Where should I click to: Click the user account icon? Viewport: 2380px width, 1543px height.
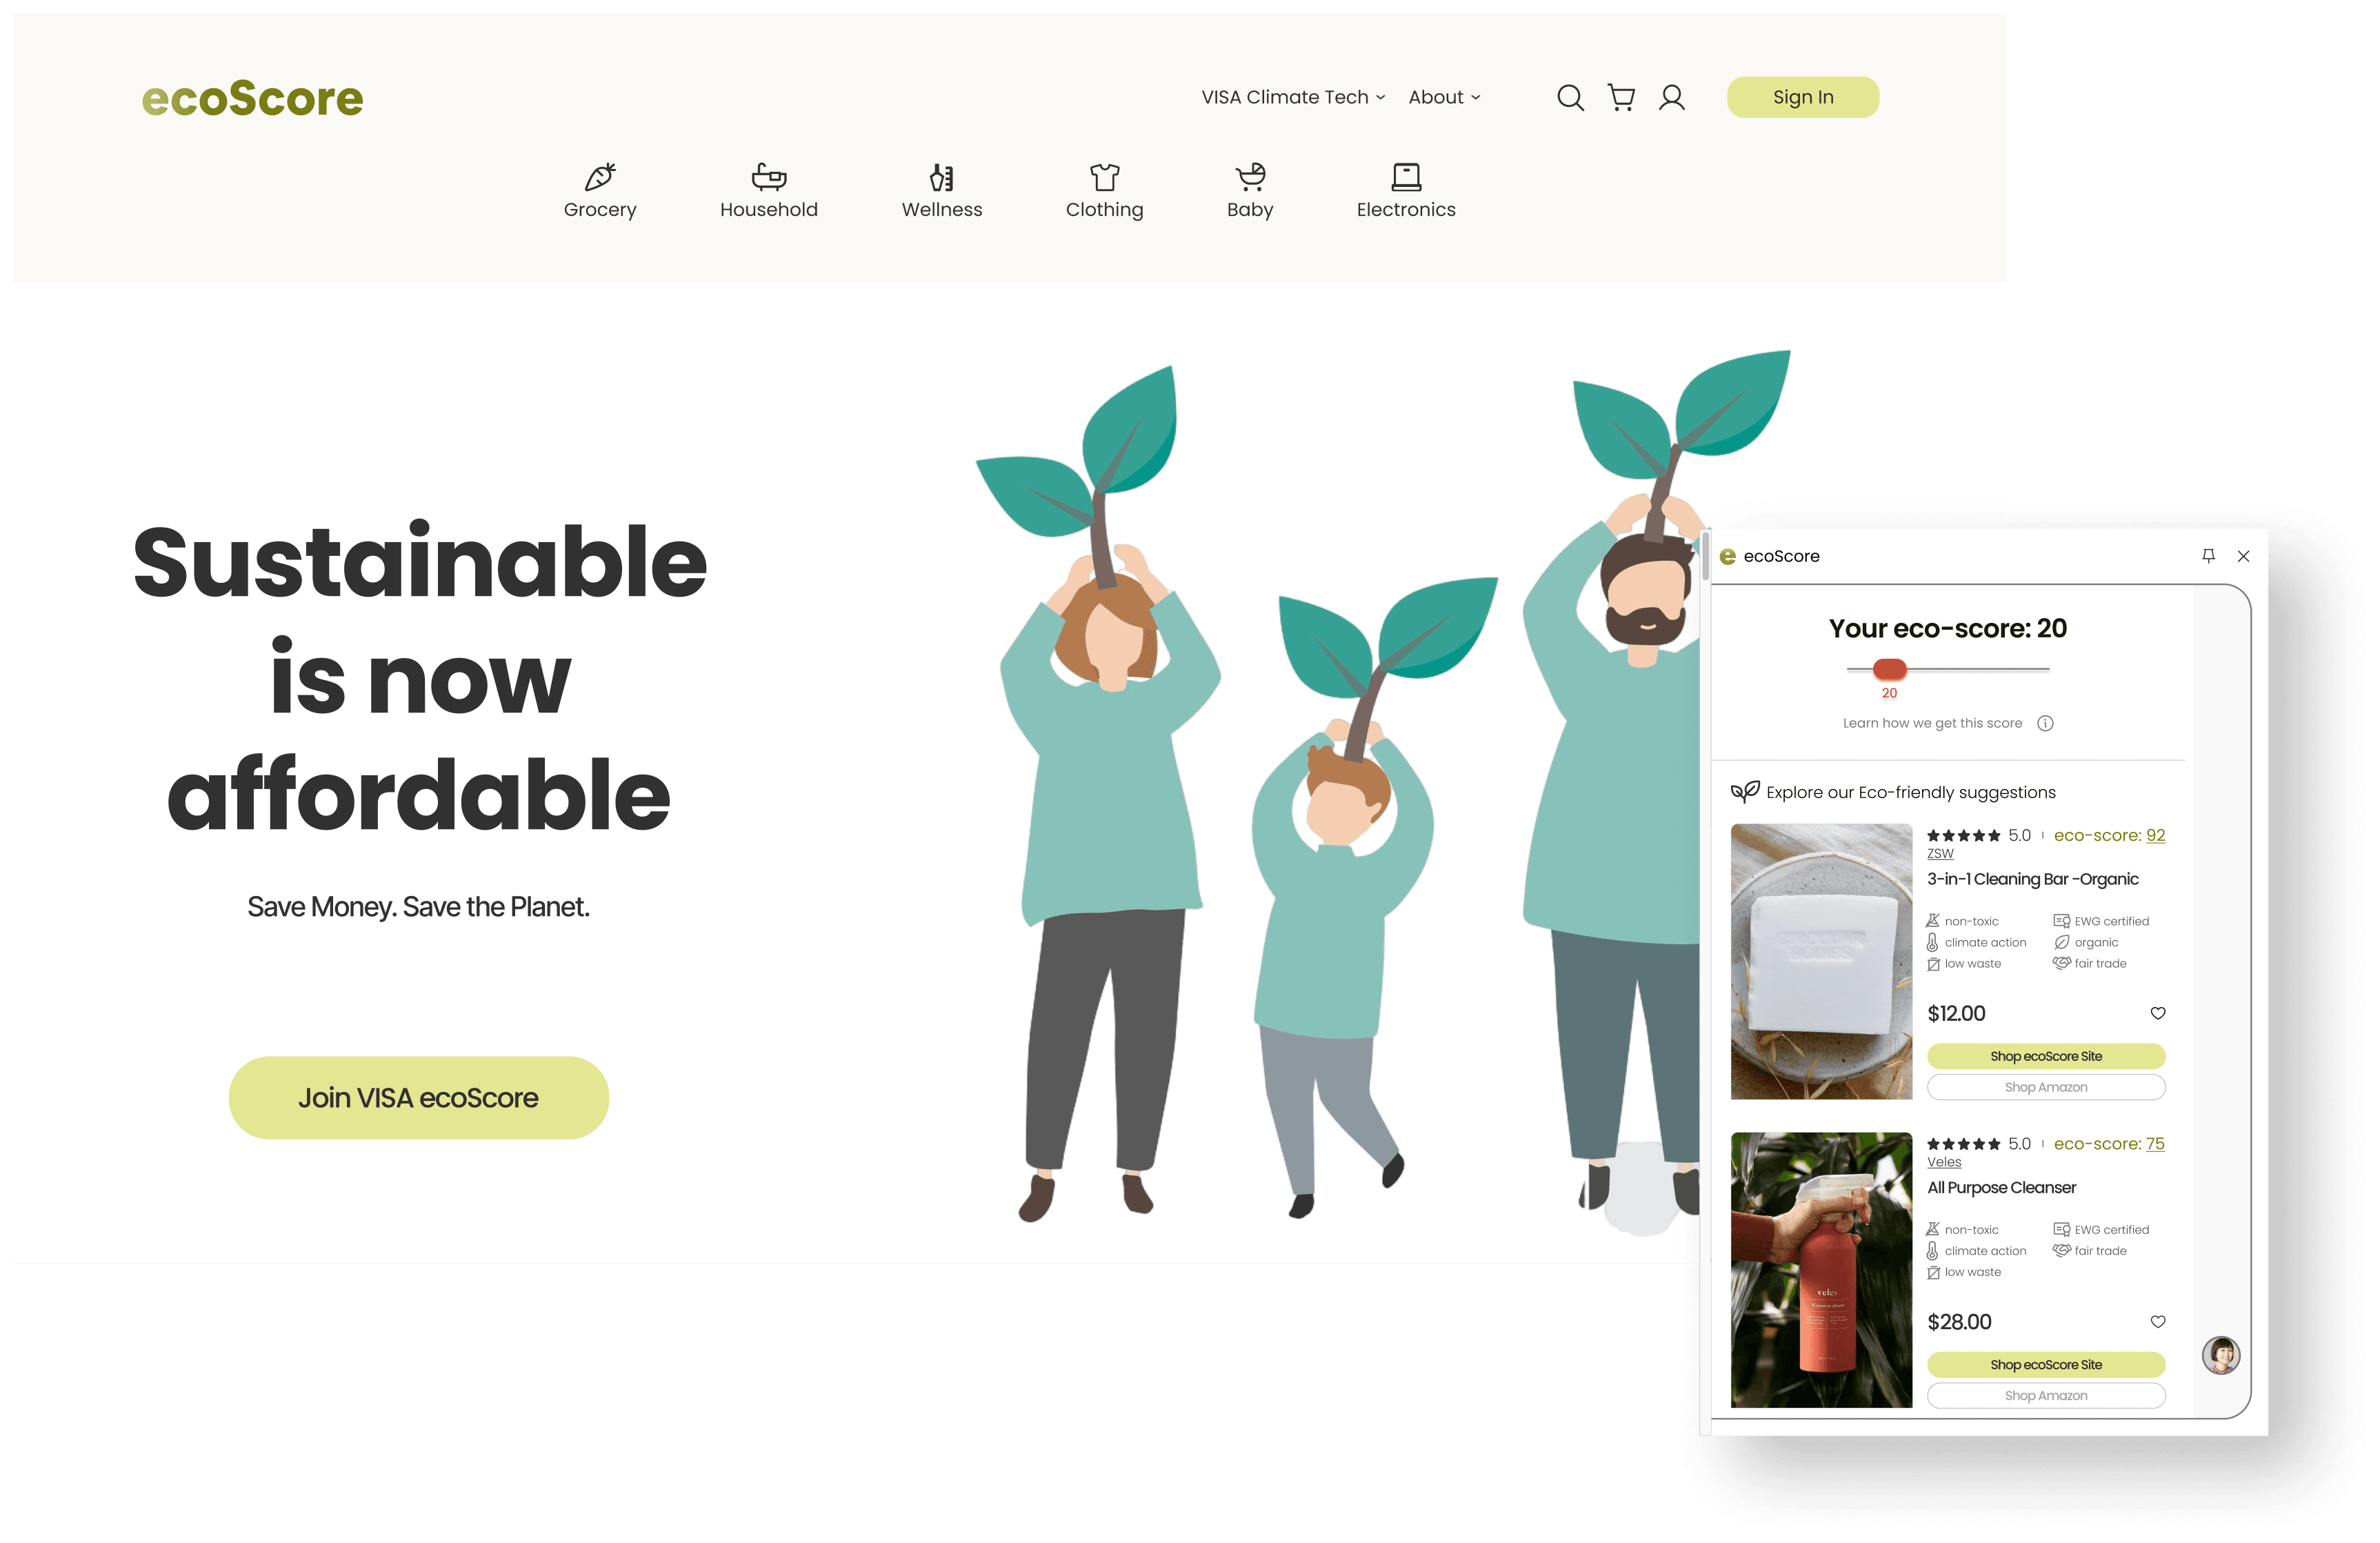[x=1672, y=98]
